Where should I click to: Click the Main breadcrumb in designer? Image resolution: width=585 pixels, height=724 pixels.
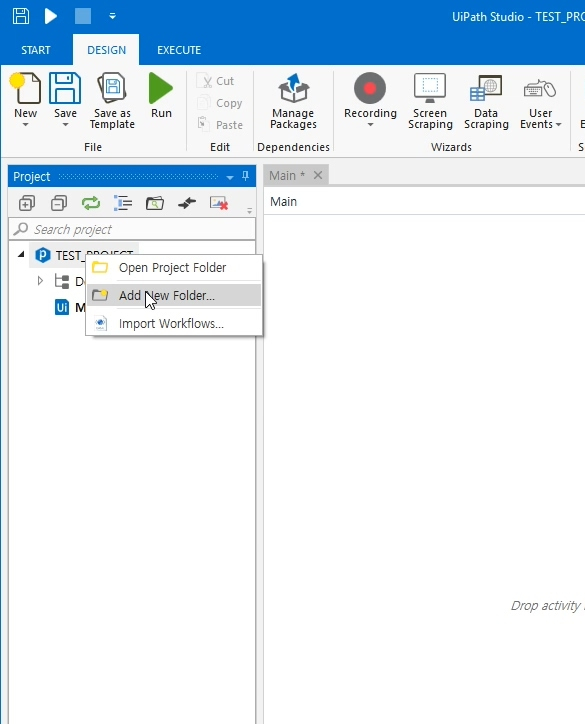(283, 202)
